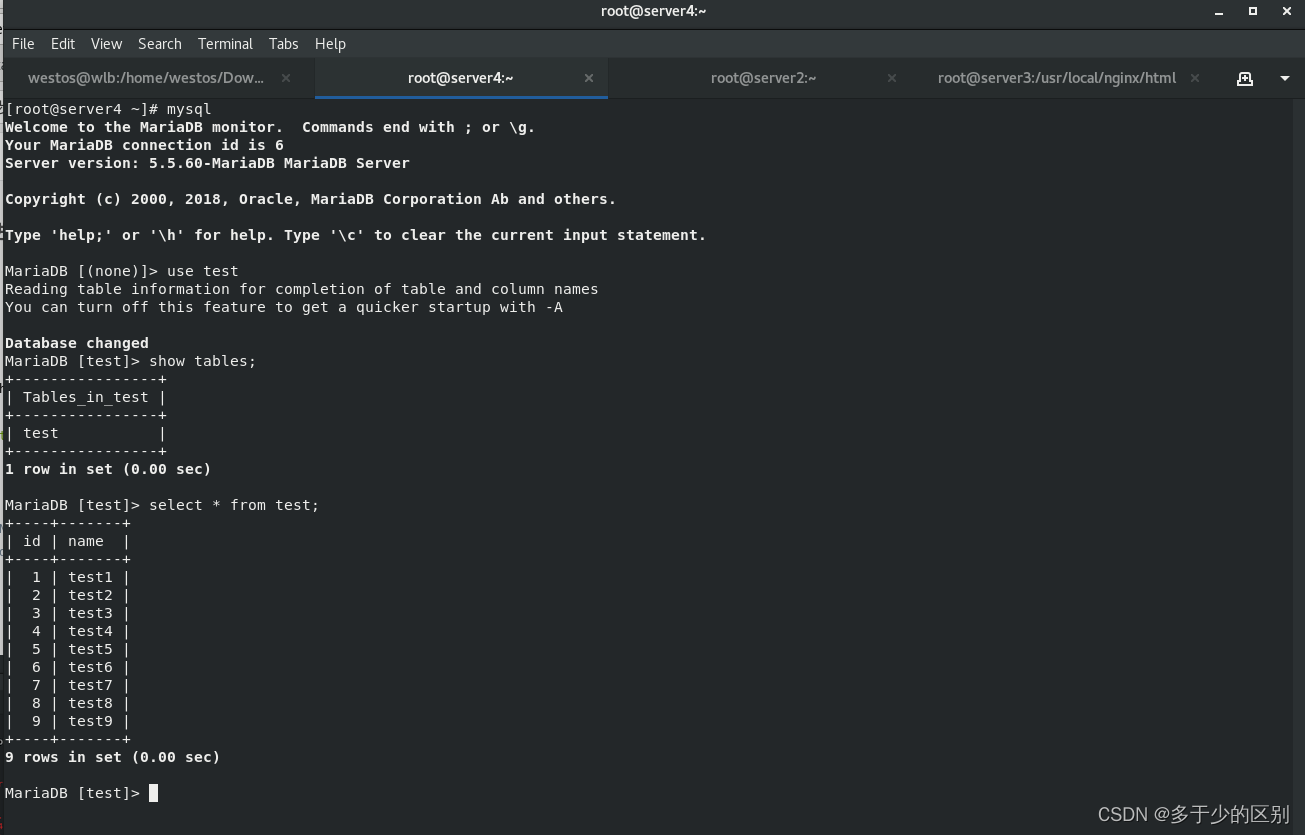The height and width of the screenshot is (835, 1305).
Task: Click the row containing test2
Action: [68, 595]
